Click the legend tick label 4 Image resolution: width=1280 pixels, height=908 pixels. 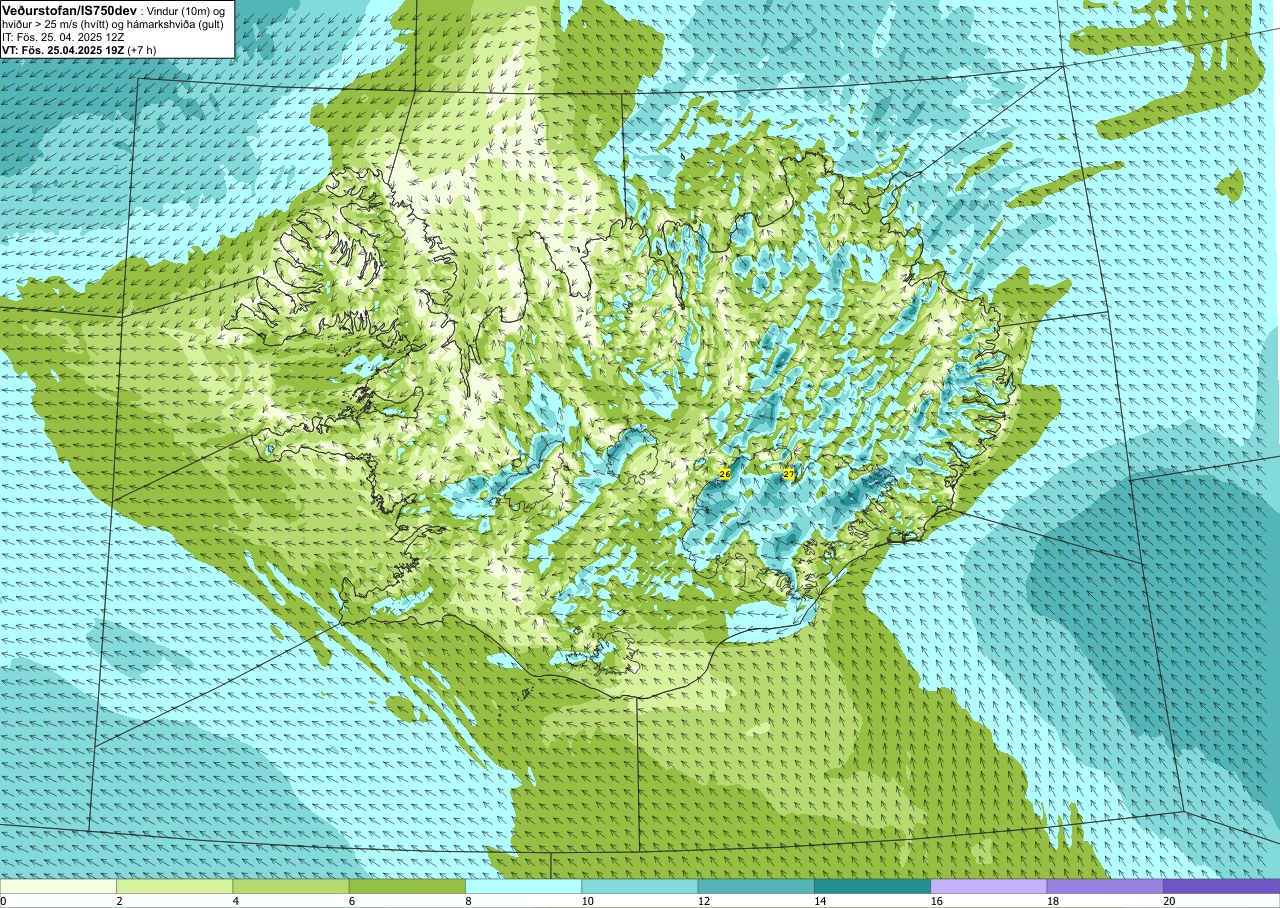click(236, 901)
